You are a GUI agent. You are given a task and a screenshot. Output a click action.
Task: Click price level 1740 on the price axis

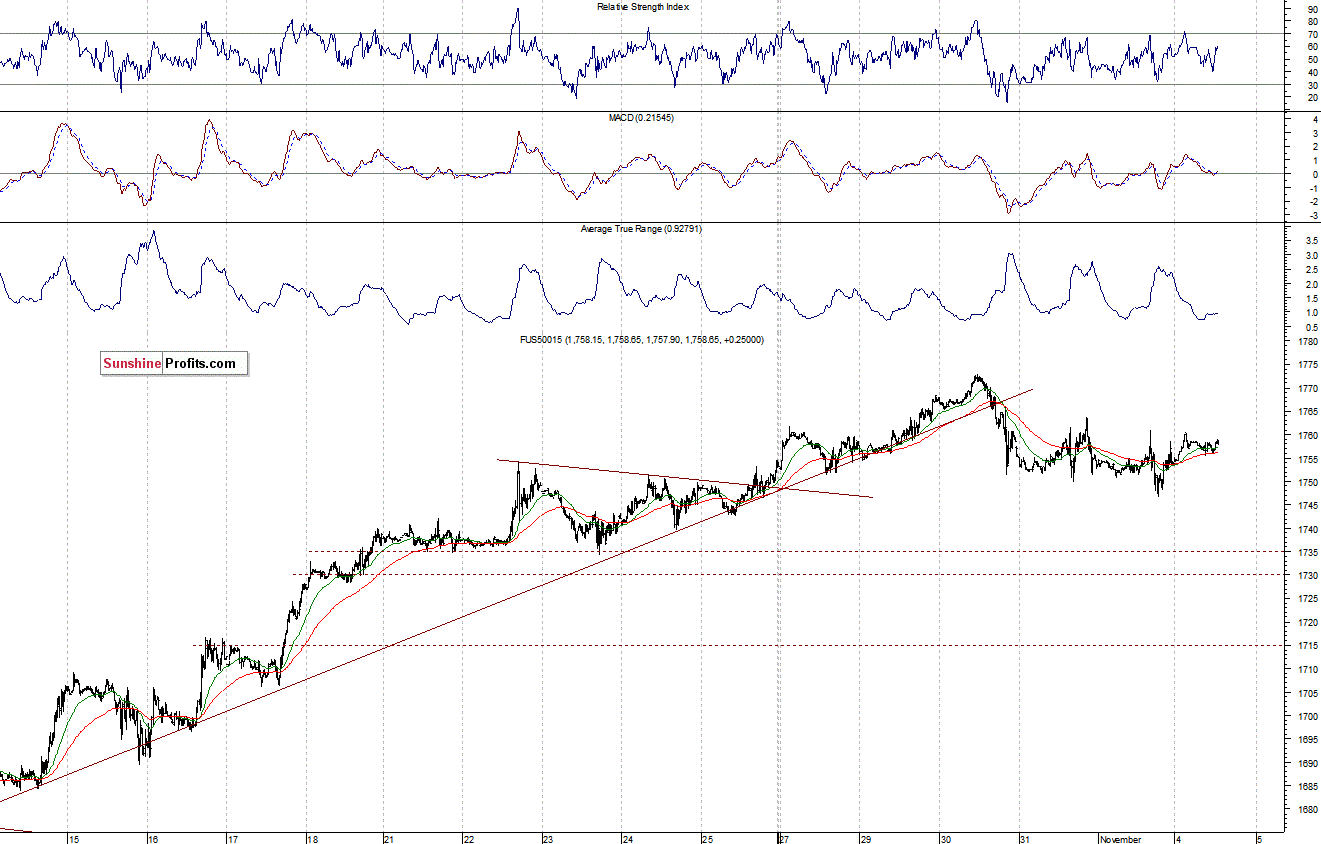click(x=1307, y=530)
